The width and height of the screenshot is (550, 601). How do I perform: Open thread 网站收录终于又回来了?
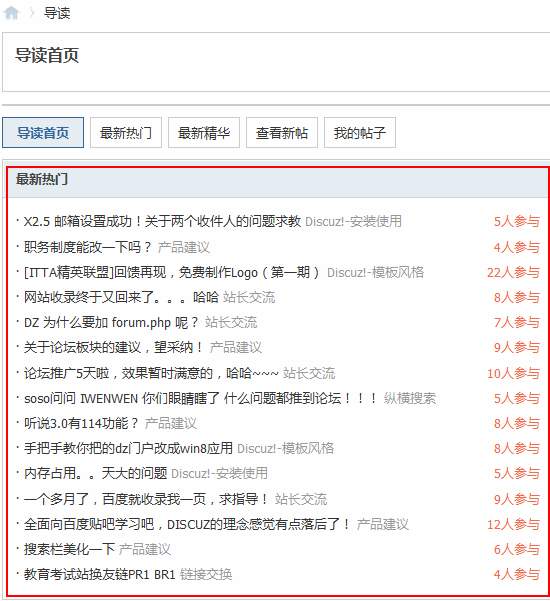pos(121,297)
